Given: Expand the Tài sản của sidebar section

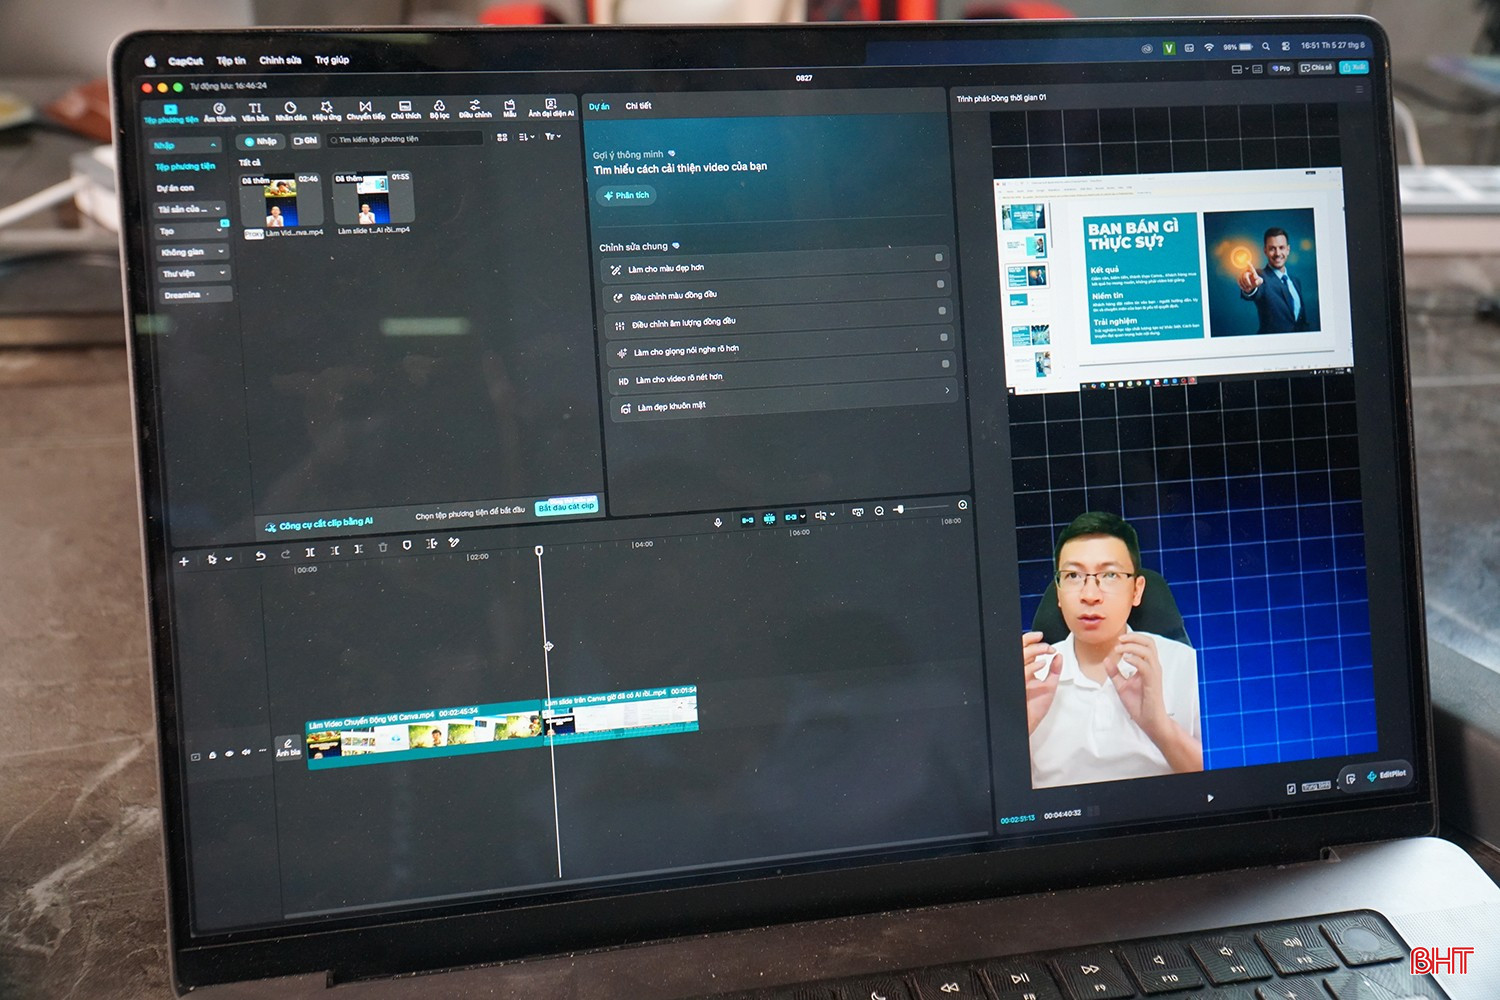Looking at the screenshot, I should click(x=218, y=209).
